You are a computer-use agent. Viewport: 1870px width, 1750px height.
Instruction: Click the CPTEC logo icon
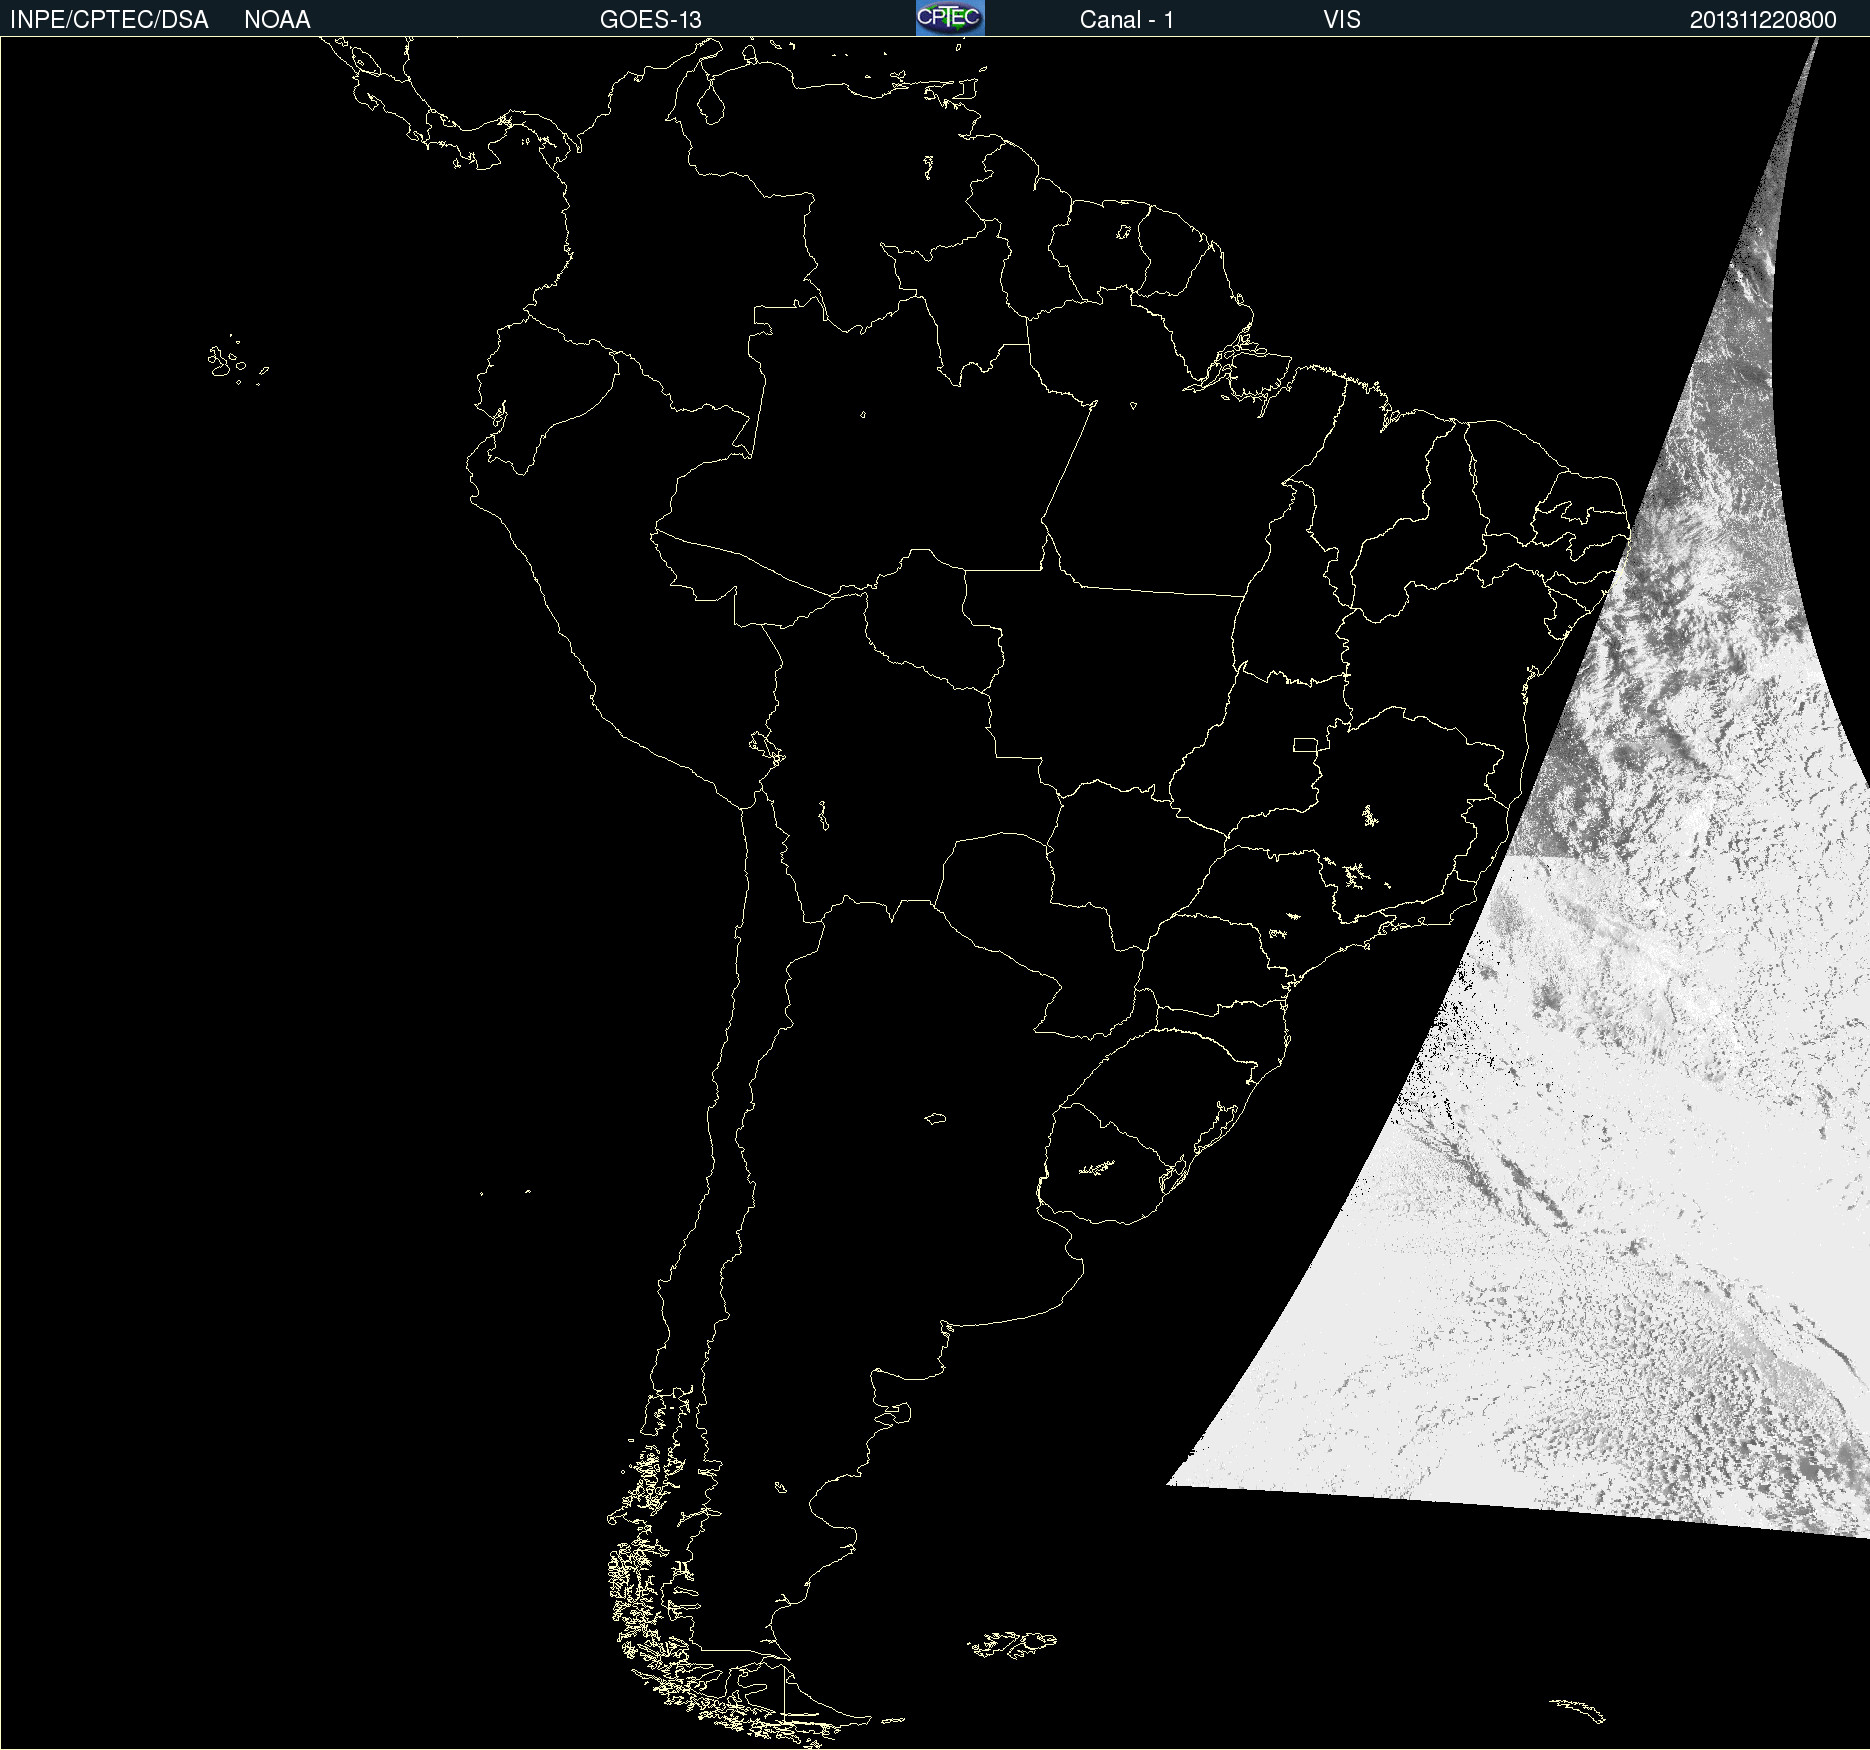point(950,18)
